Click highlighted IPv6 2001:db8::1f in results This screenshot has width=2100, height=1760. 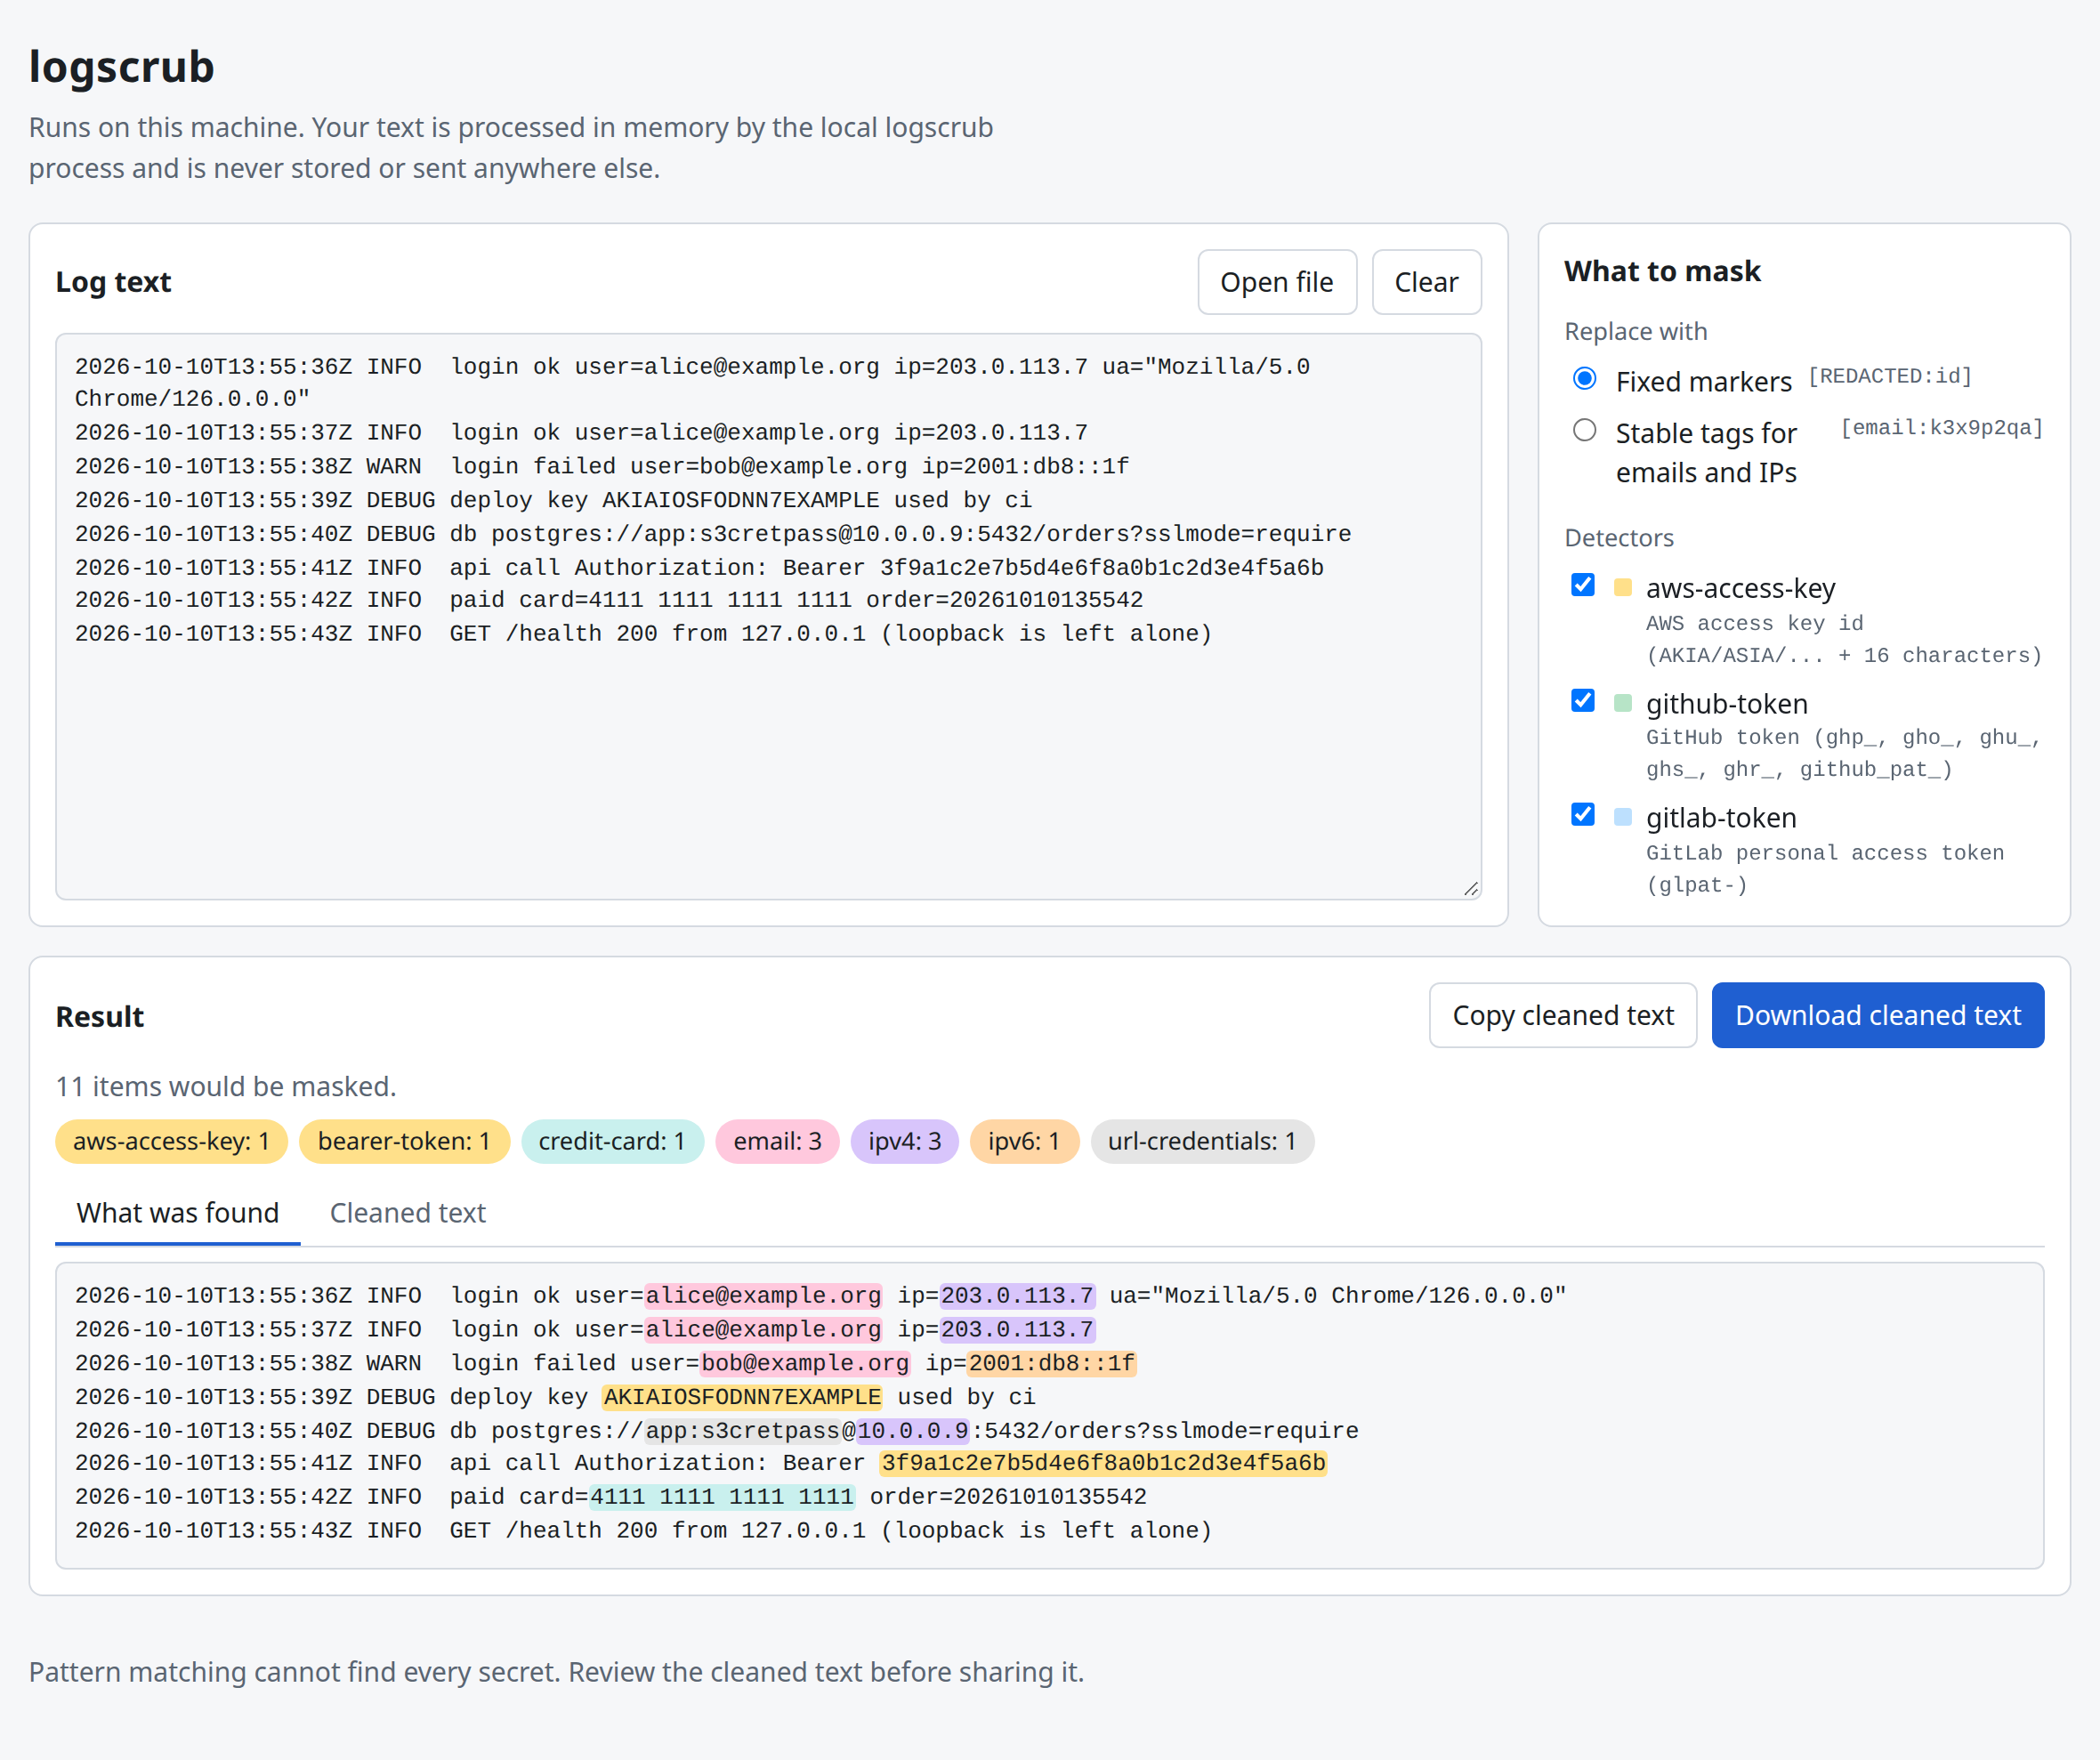pyautogui.click(x=1051, y=1363)
